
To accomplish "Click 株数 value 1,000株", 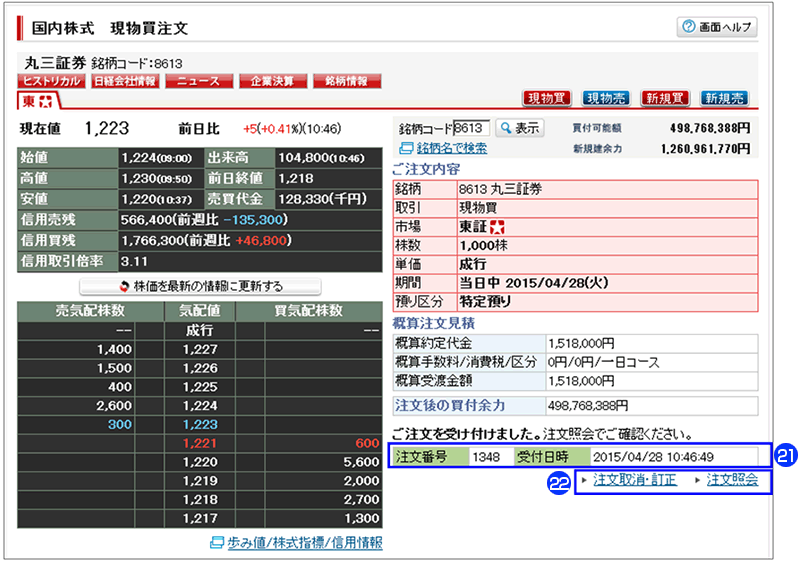I will point(484,246).
